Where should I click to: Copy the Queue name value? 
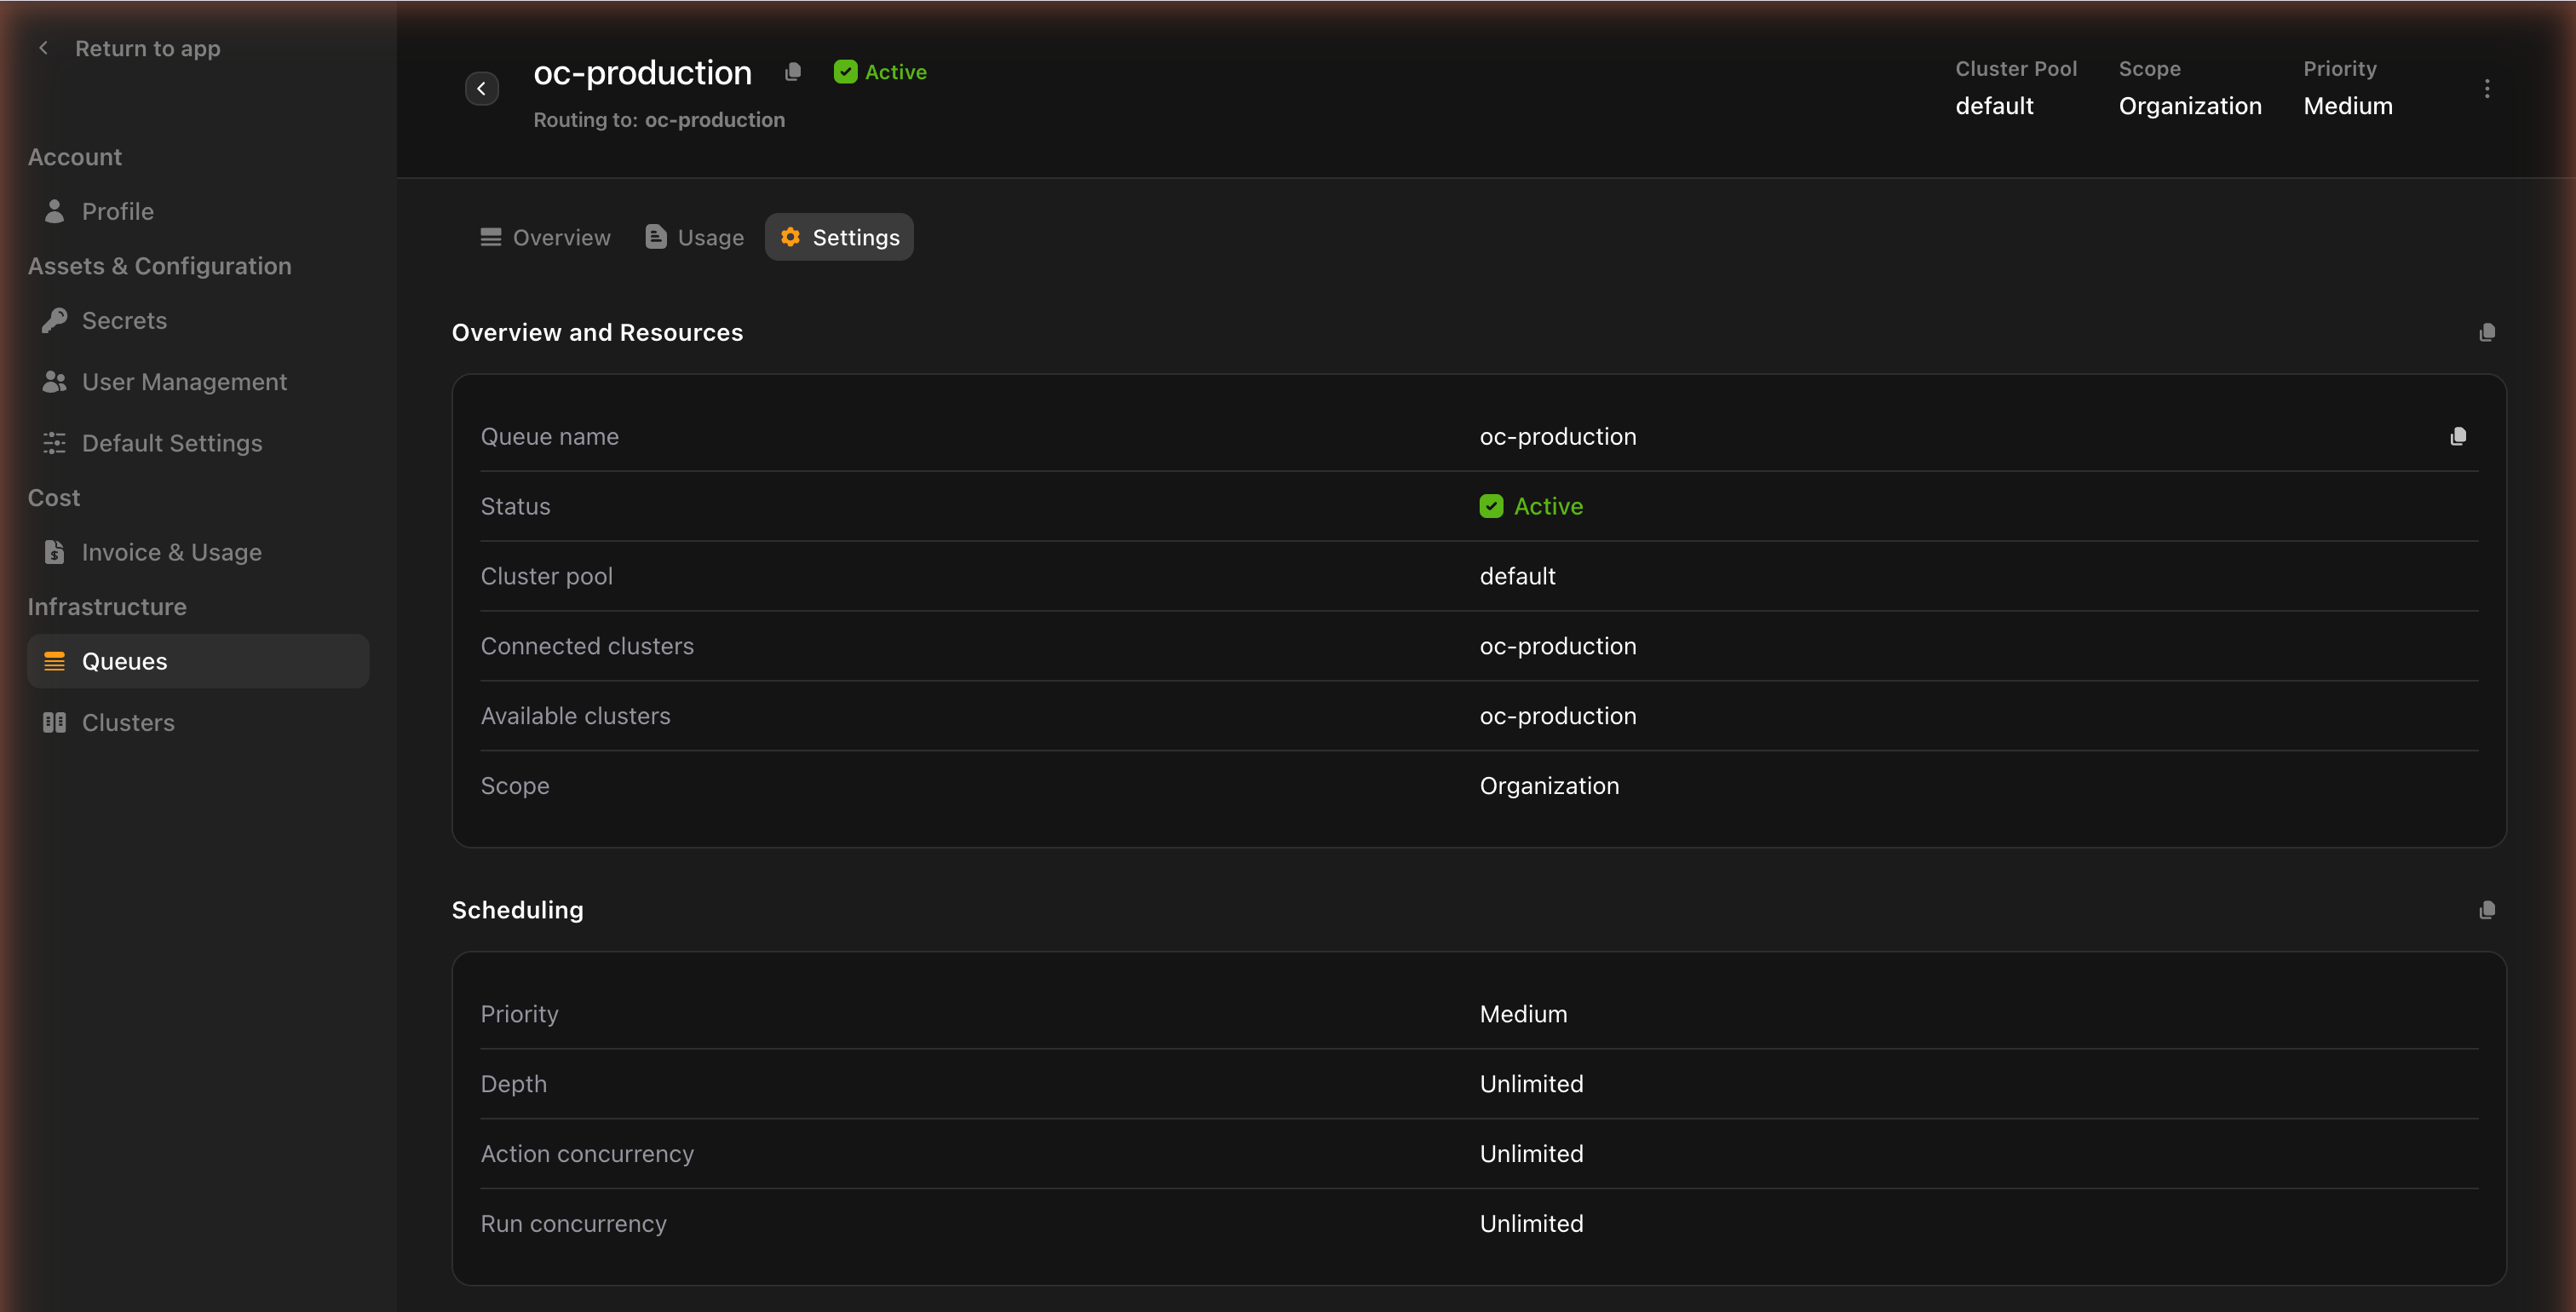tap(2458, 436)
